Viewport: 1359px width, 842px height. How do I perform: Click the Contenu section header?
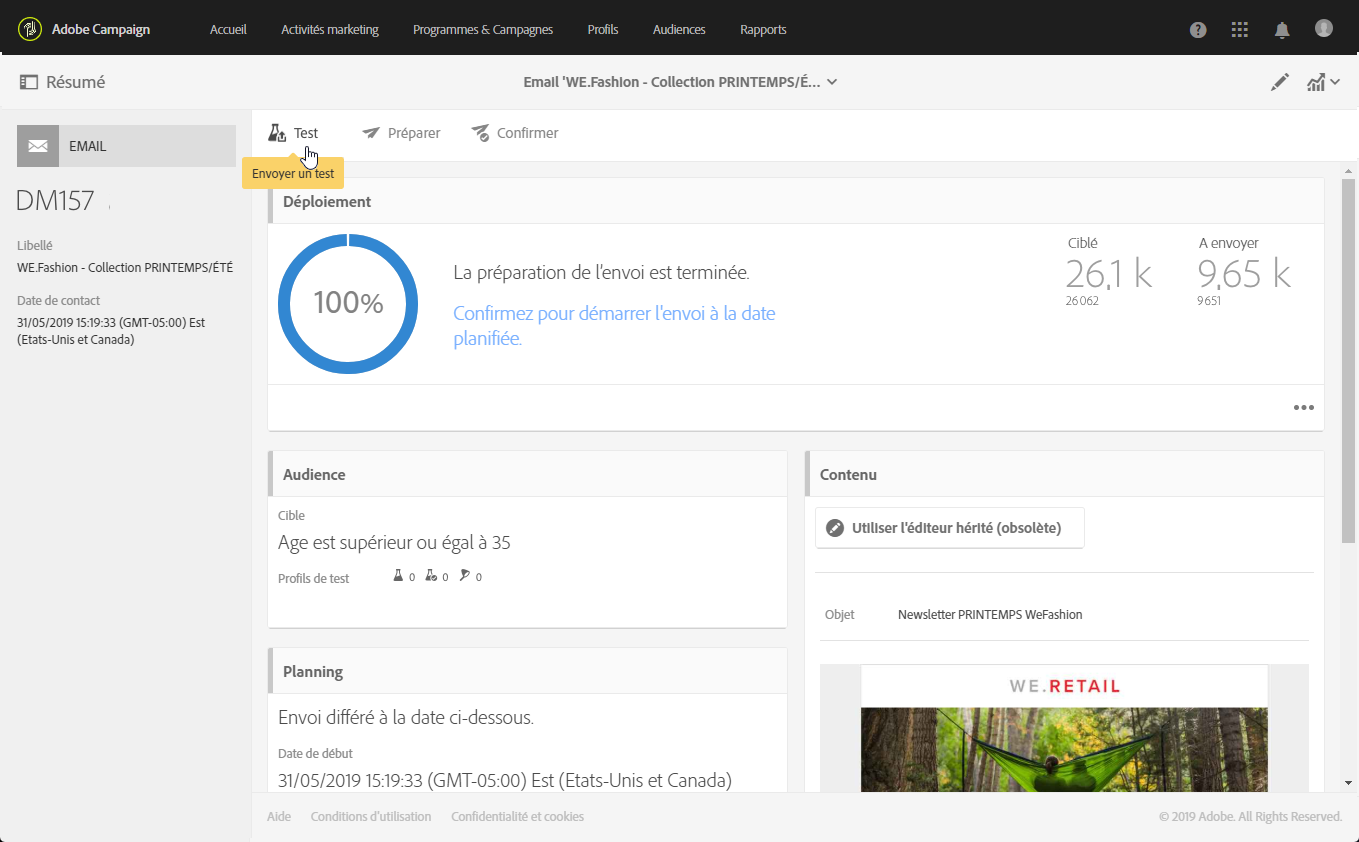pyautogui.click(x=848, y=474)
